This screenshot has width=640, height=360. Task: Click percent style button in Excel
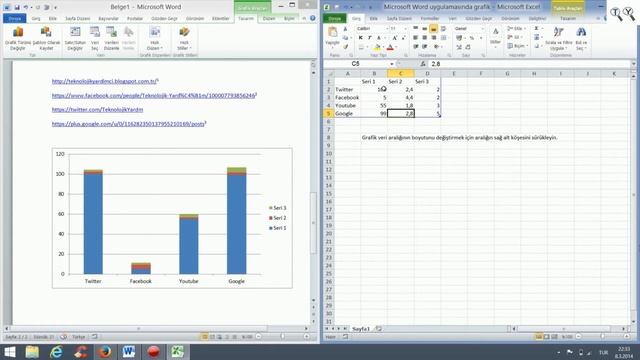(471, 38)
